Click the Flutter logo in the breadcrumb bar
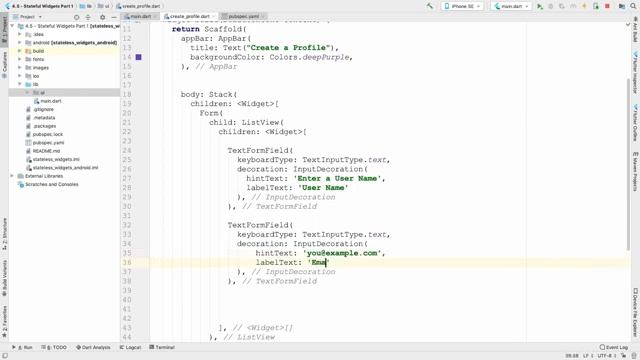The width and height of the screenshot is (640, 360). pos(7,6)
